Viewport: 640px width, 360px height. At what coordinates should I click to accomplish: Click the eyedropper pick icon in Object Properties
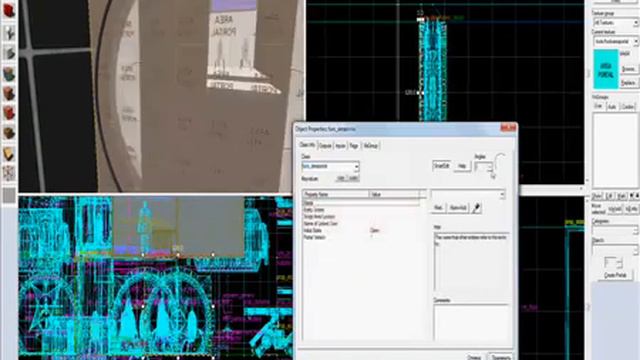click(476, 208)
